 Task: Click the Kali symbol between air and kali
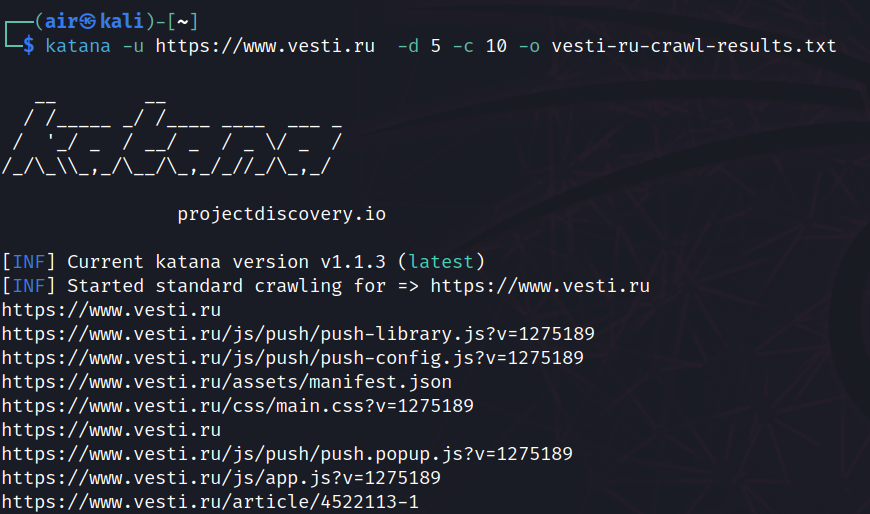88,22
